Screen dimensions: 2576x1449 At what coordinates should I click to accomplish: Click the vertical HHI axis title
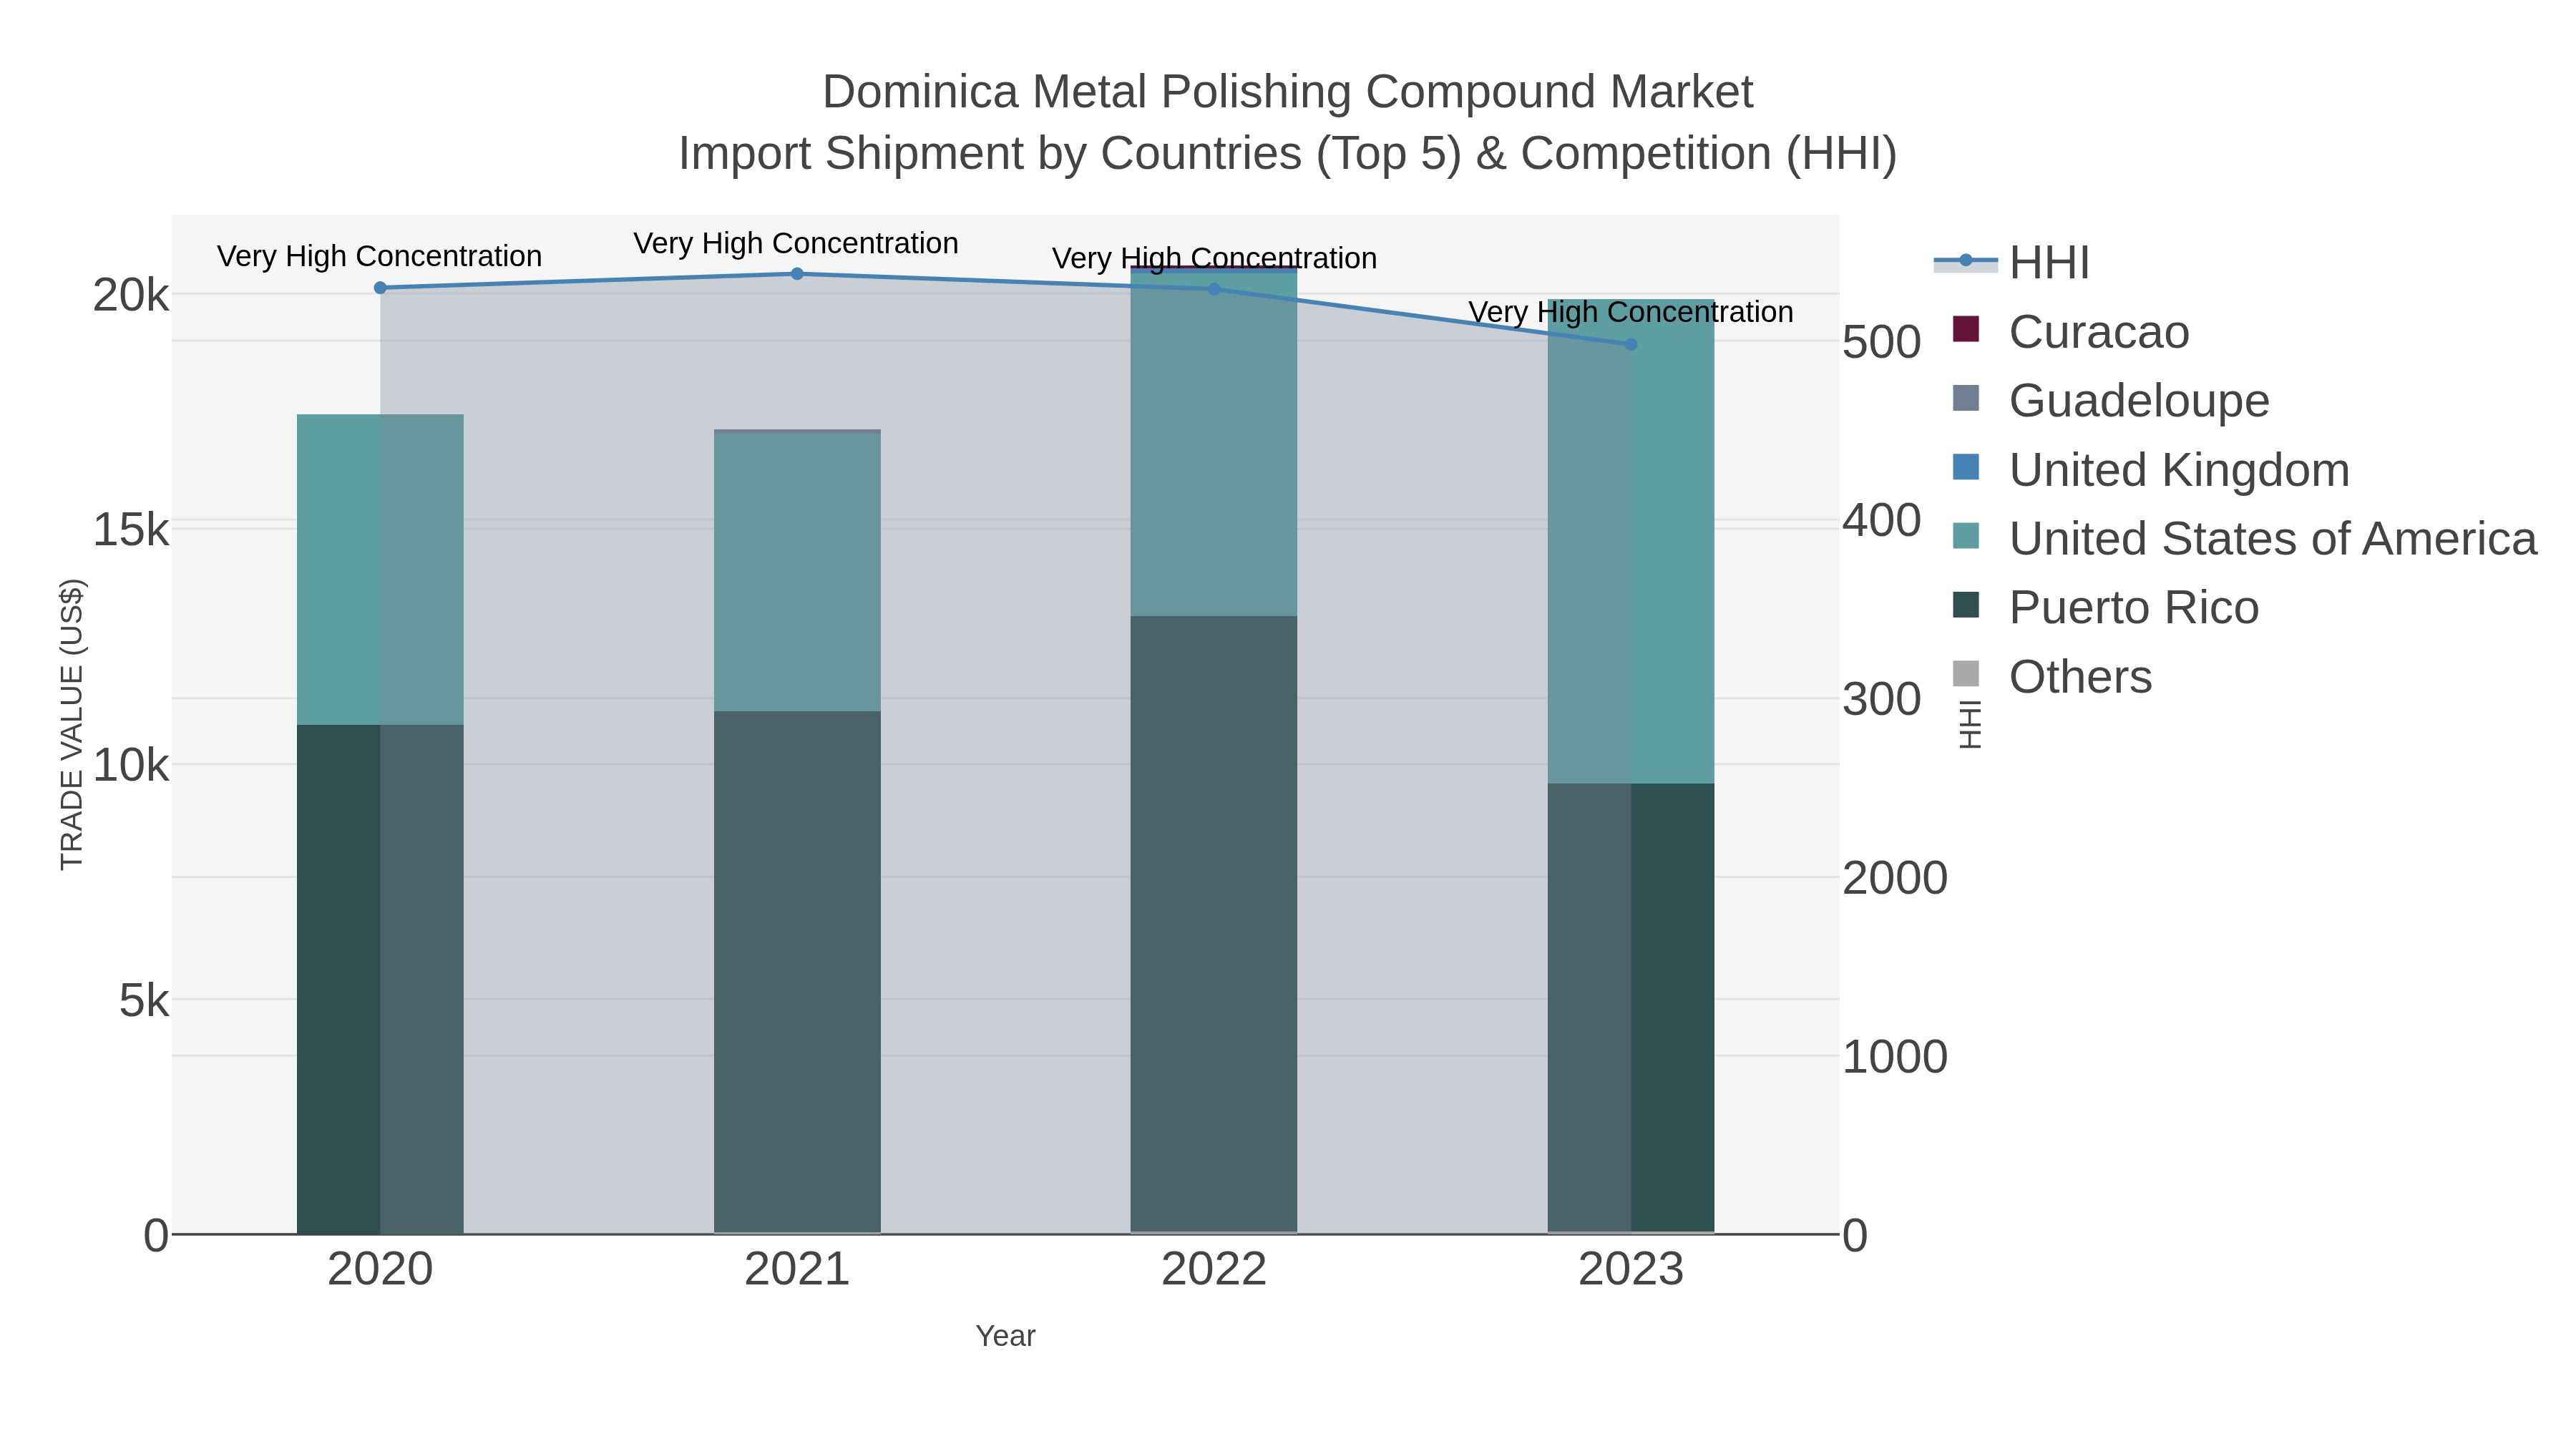[1970, 724]
